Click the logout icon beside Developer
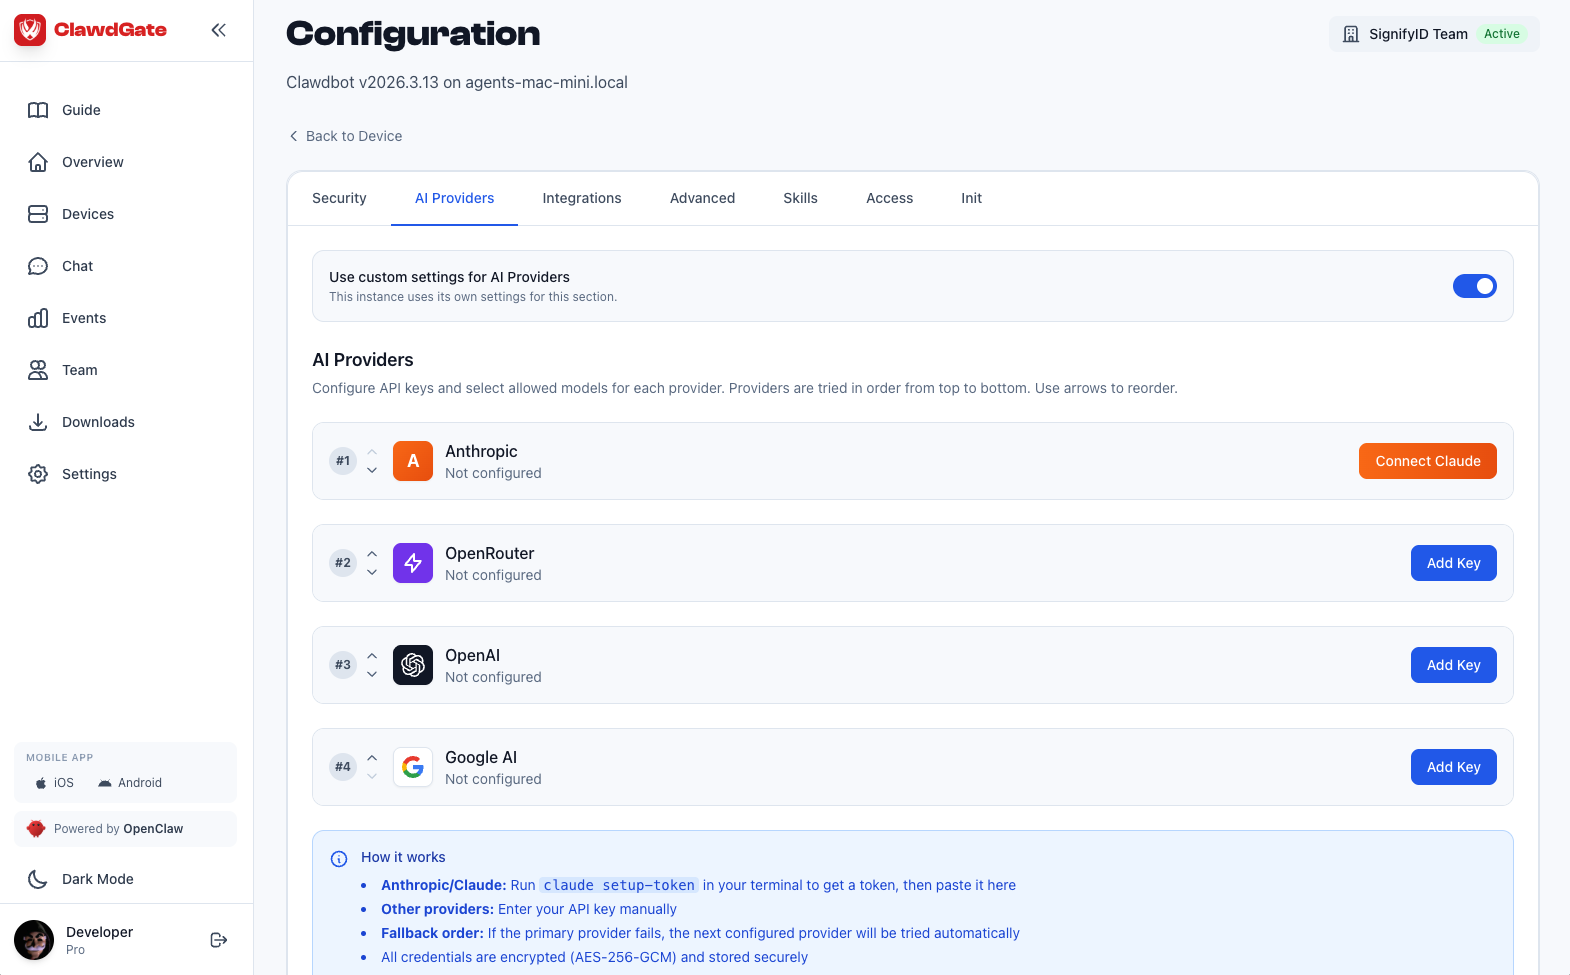This screenshot has width=1570, height=975. point(219,940)
